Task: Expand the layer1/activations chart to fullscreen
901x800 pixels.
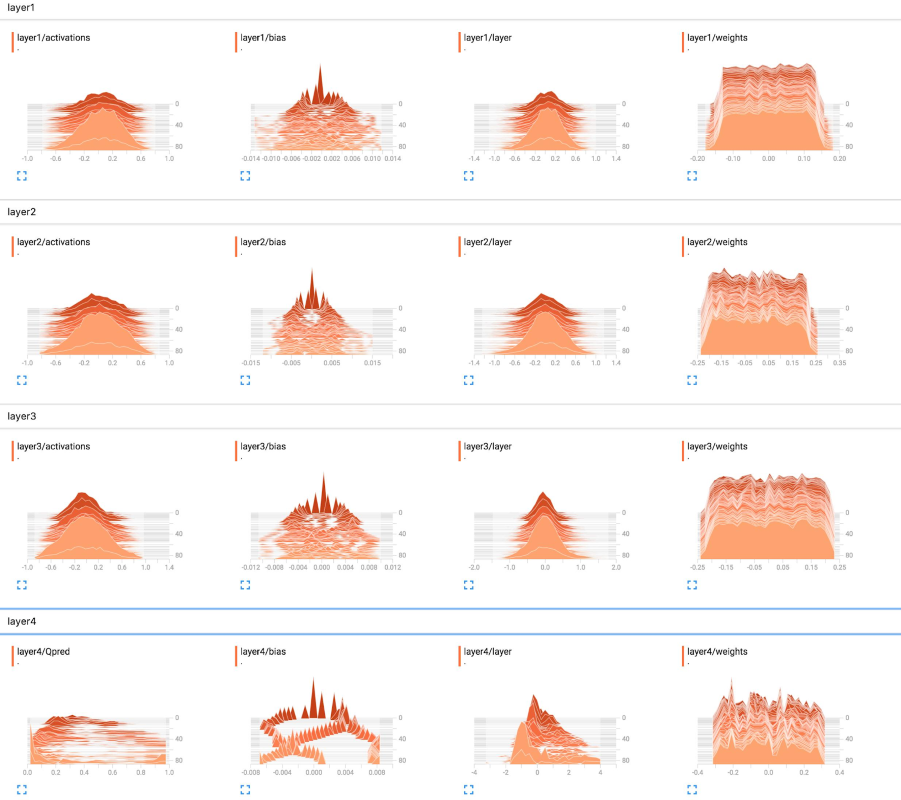Action: pyautogui.click(x=21, y=175)
